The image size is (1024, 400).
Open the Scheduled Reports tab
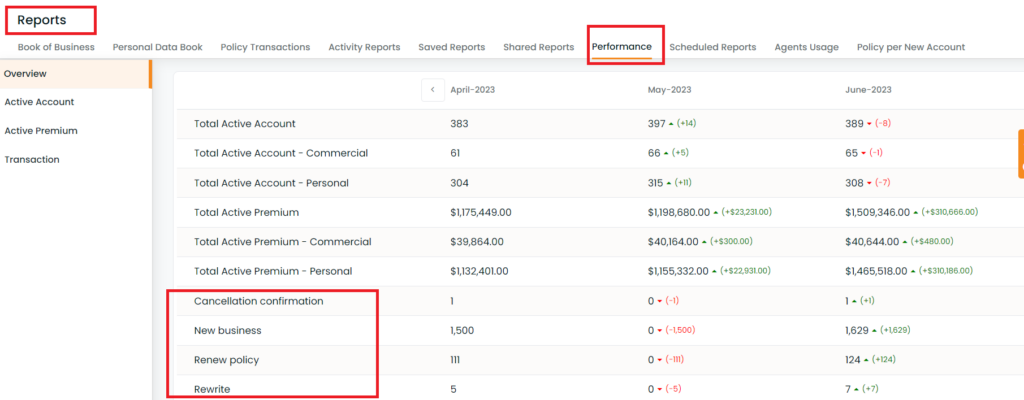pos(712,47)
